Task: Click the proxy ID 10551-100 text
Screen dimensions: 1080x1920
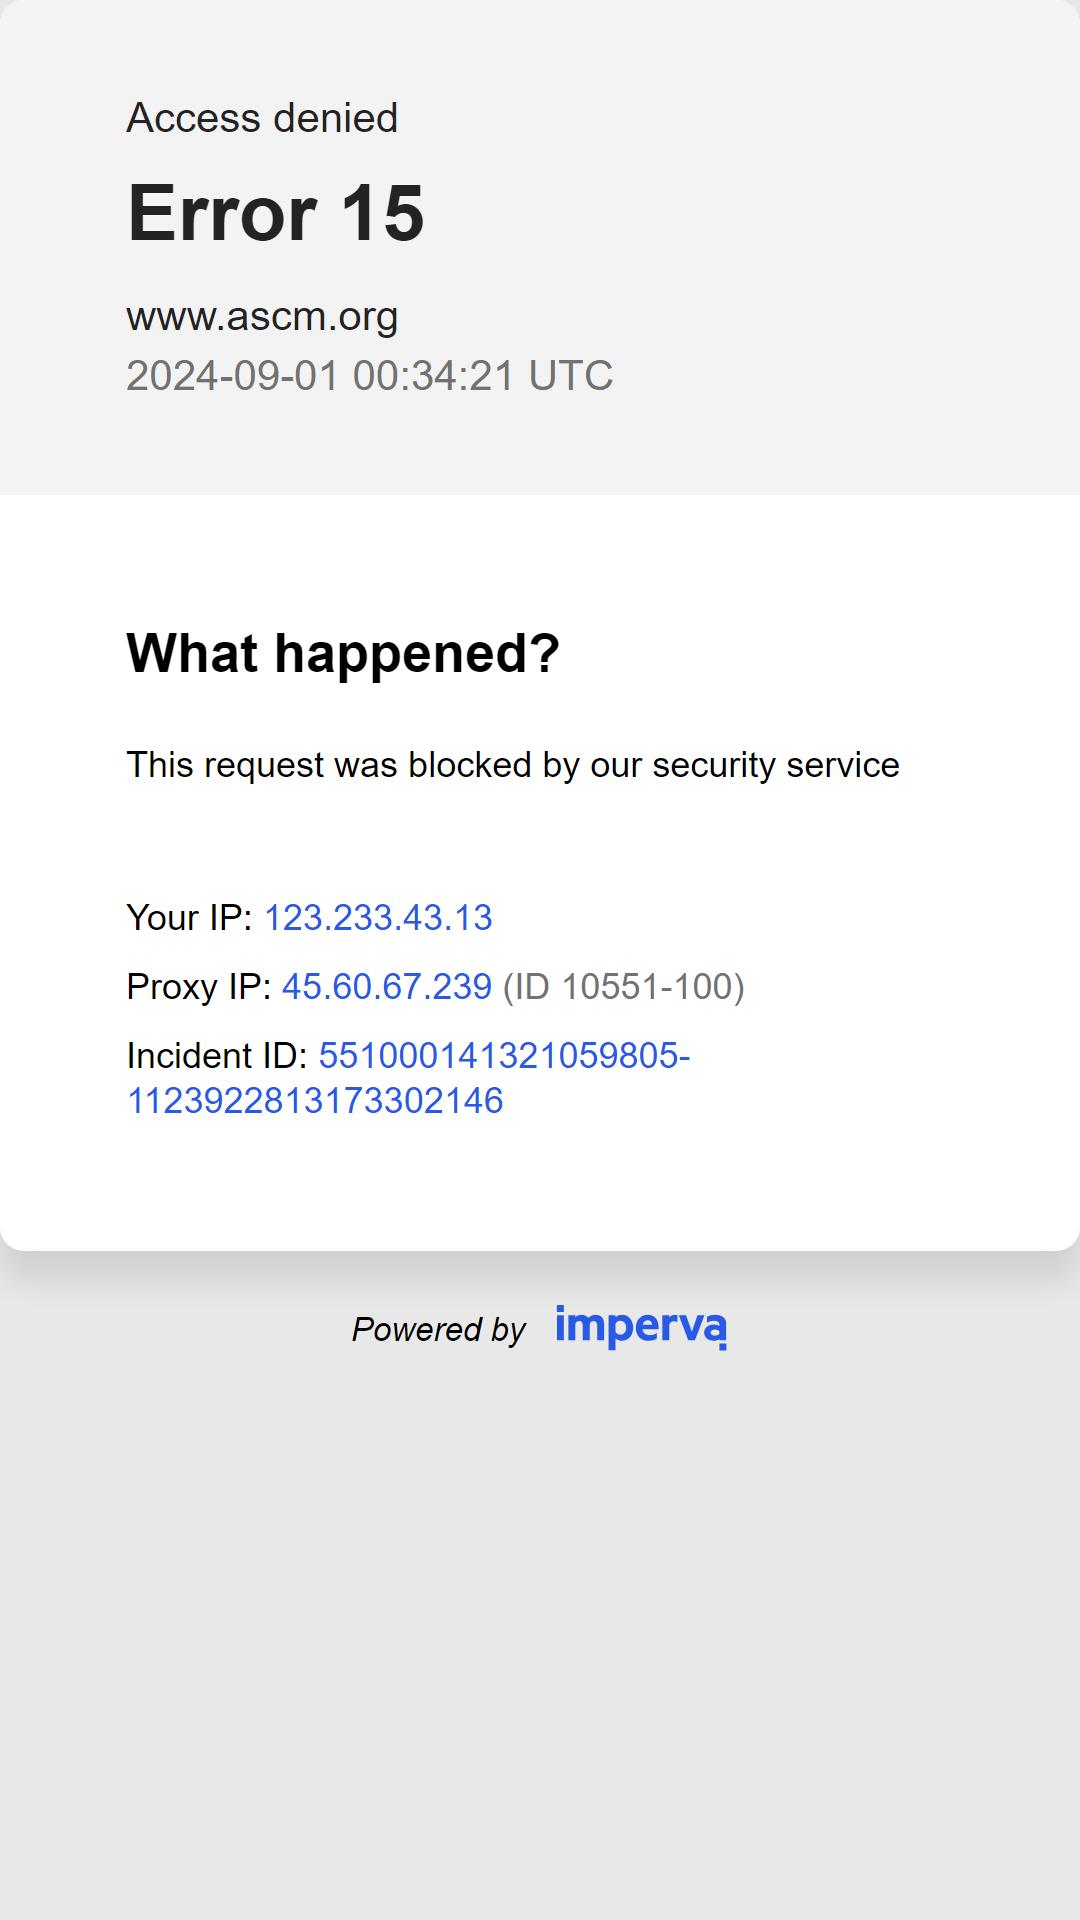Action: click(624, 987)
